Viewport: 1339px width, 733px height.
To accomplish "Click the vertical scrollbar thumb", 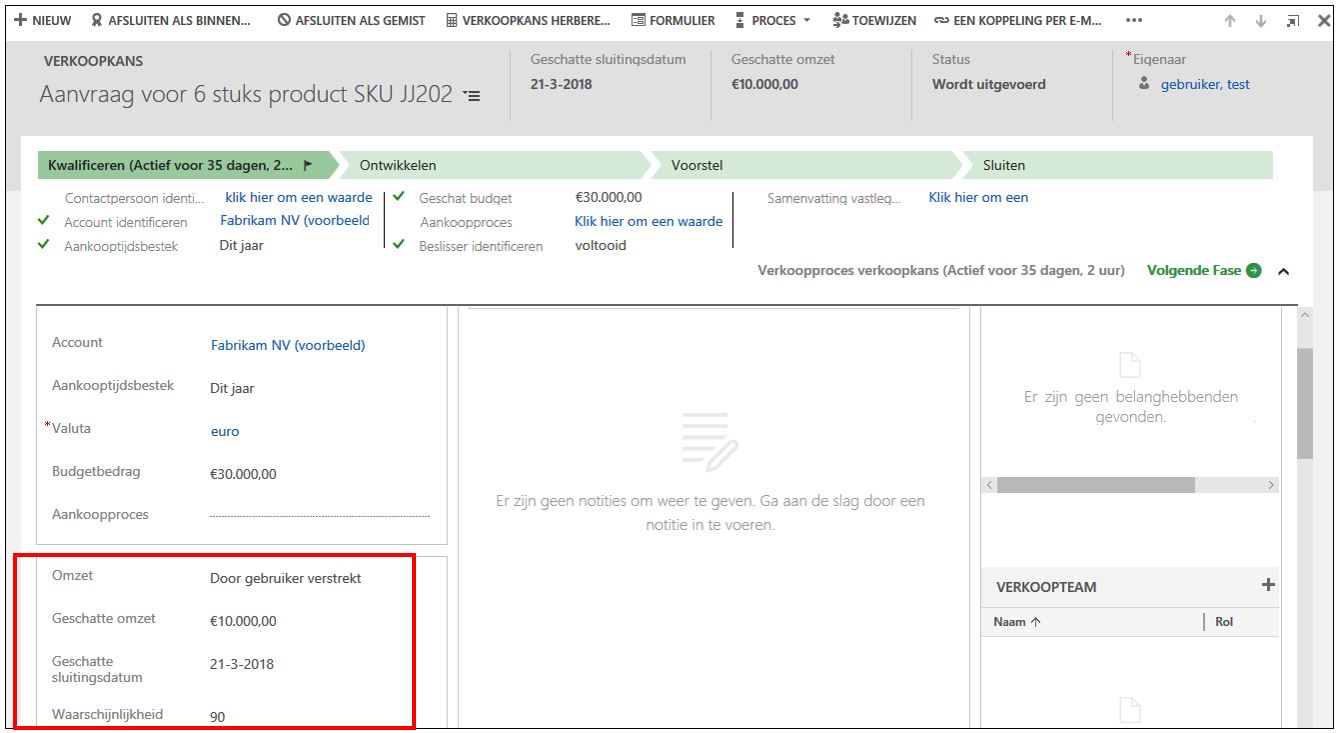I will click(x=1305, y=403).
